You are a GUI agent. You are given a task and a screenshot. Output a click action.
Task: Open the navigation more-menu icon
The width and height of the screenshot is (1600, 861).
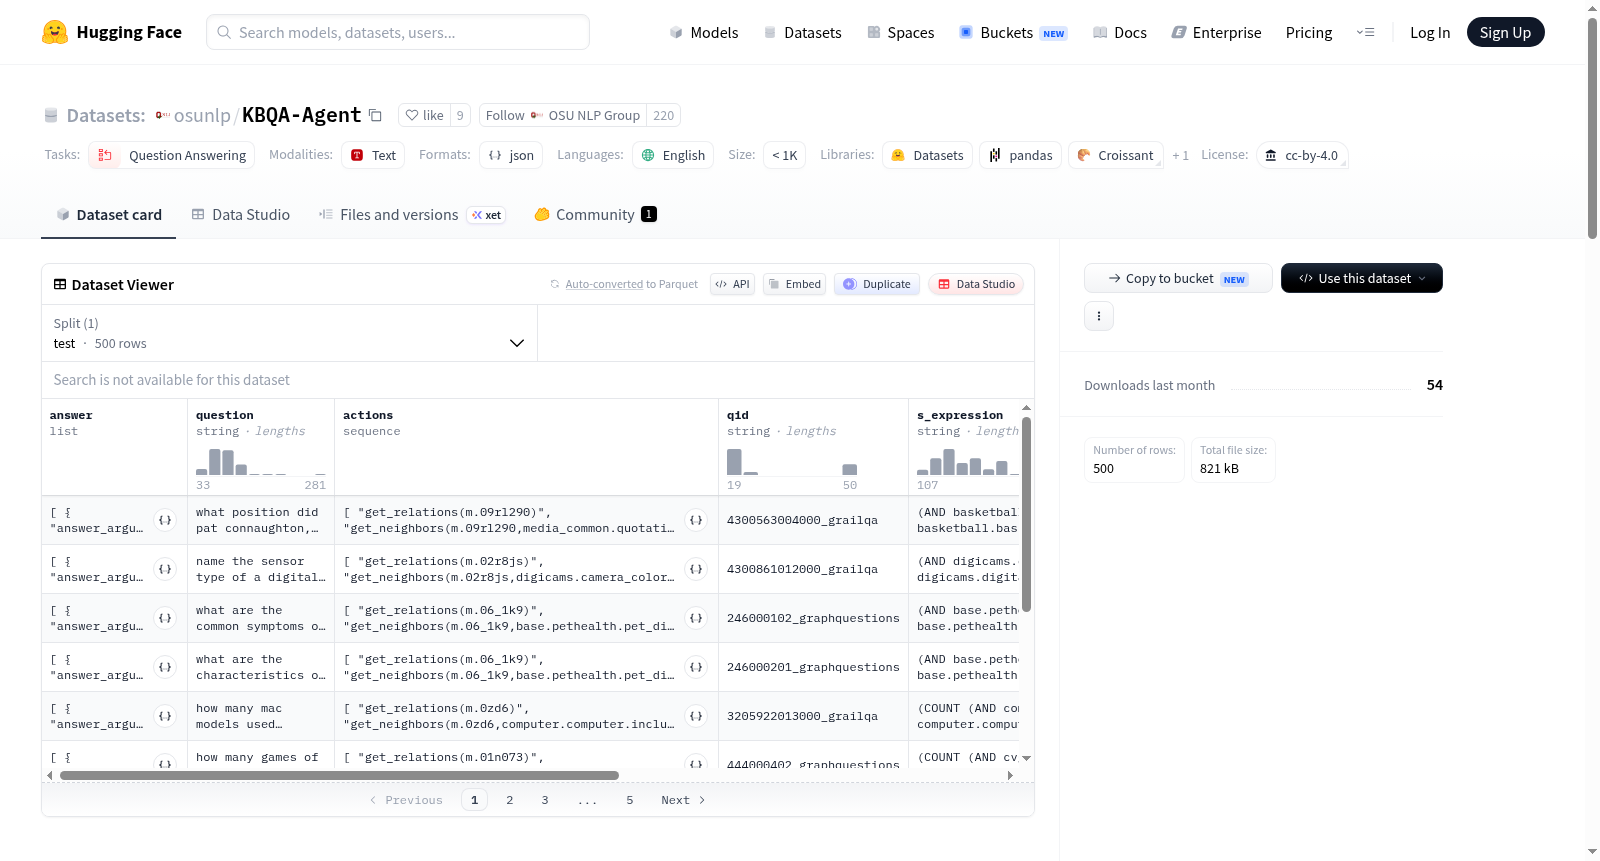tap(1365, 32)
